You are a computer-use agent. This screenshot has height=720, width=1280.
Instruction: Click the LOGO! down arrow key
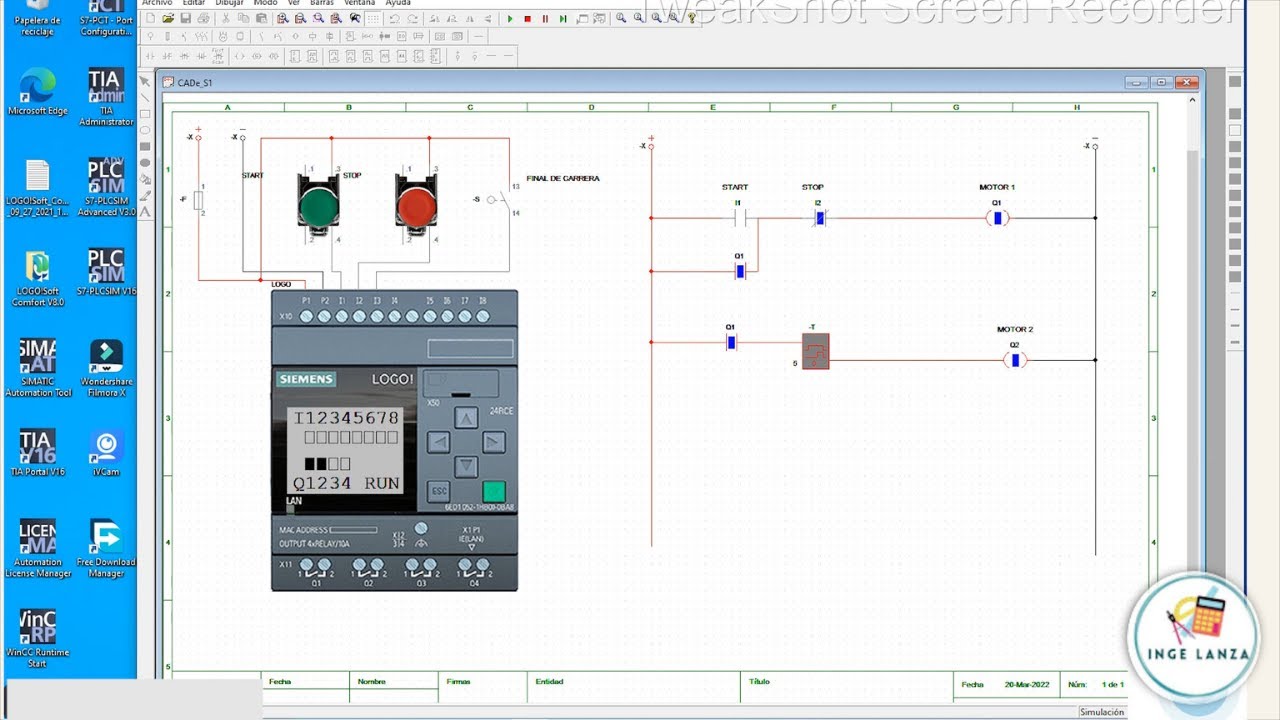[466, 466]
